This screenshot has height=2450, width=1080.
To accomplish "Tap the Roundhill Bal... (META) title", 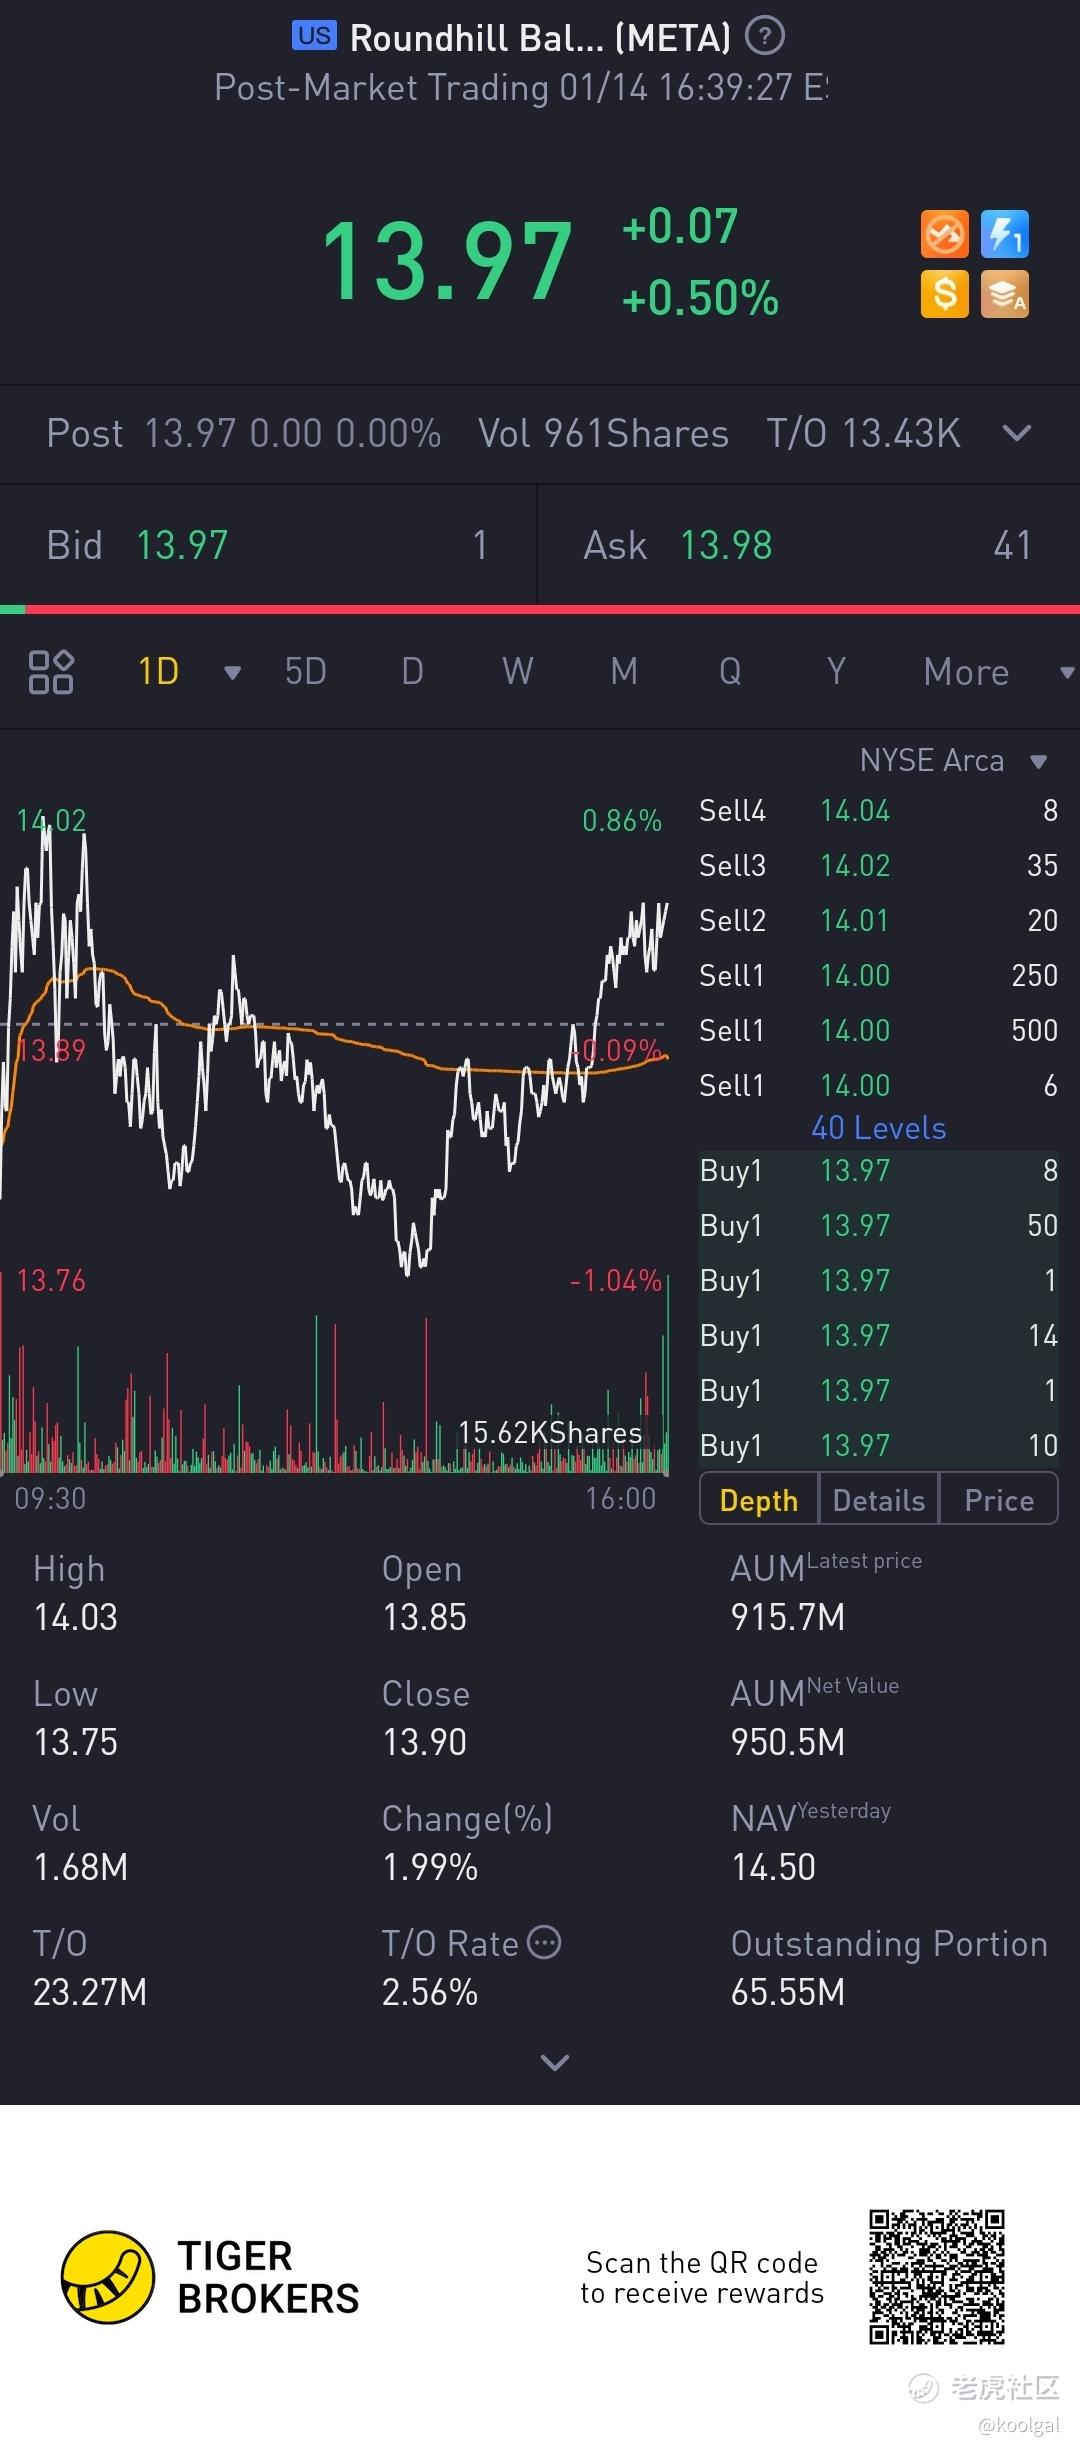I will (541, 38).
